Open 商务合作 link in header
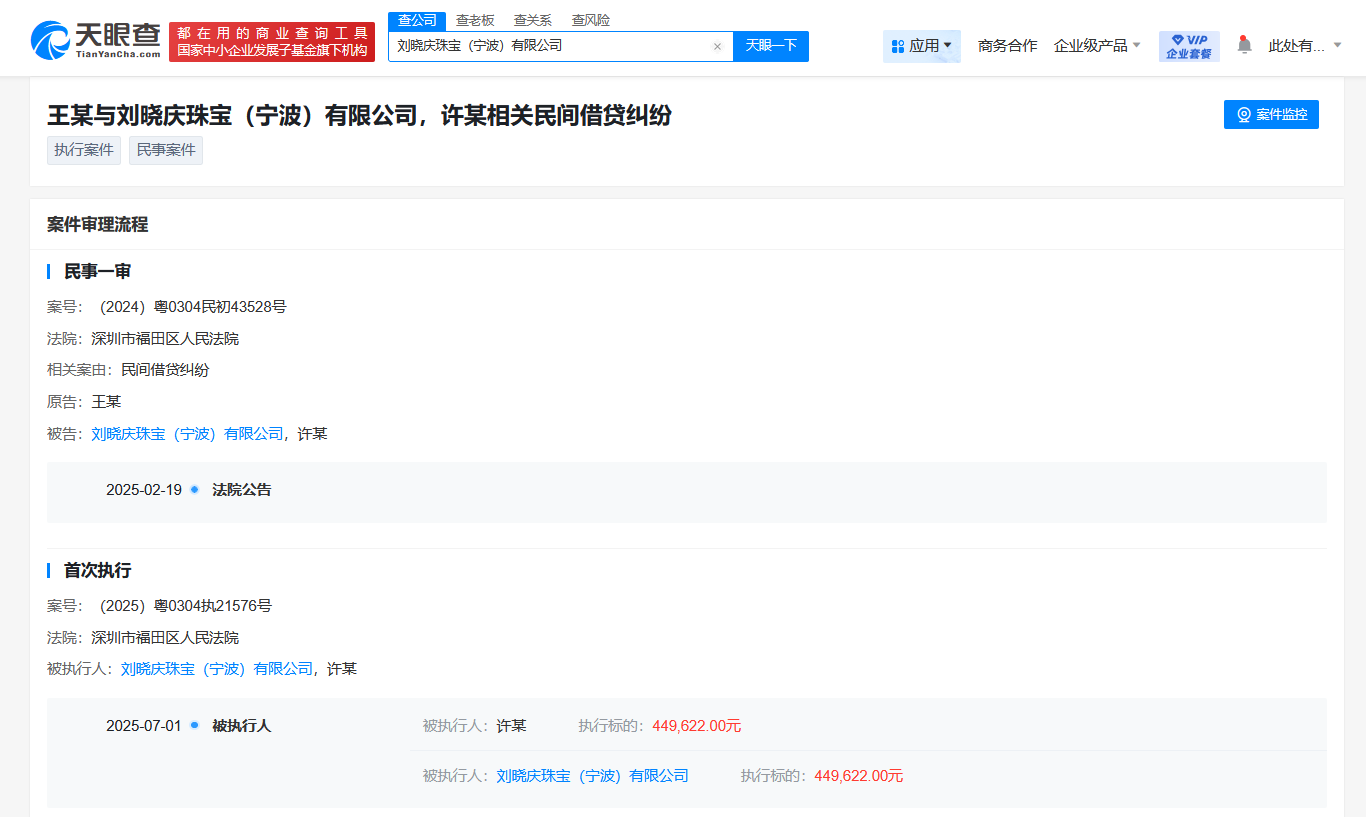The height and width of the screenshot is (817, 1366). click(1007, 46)
